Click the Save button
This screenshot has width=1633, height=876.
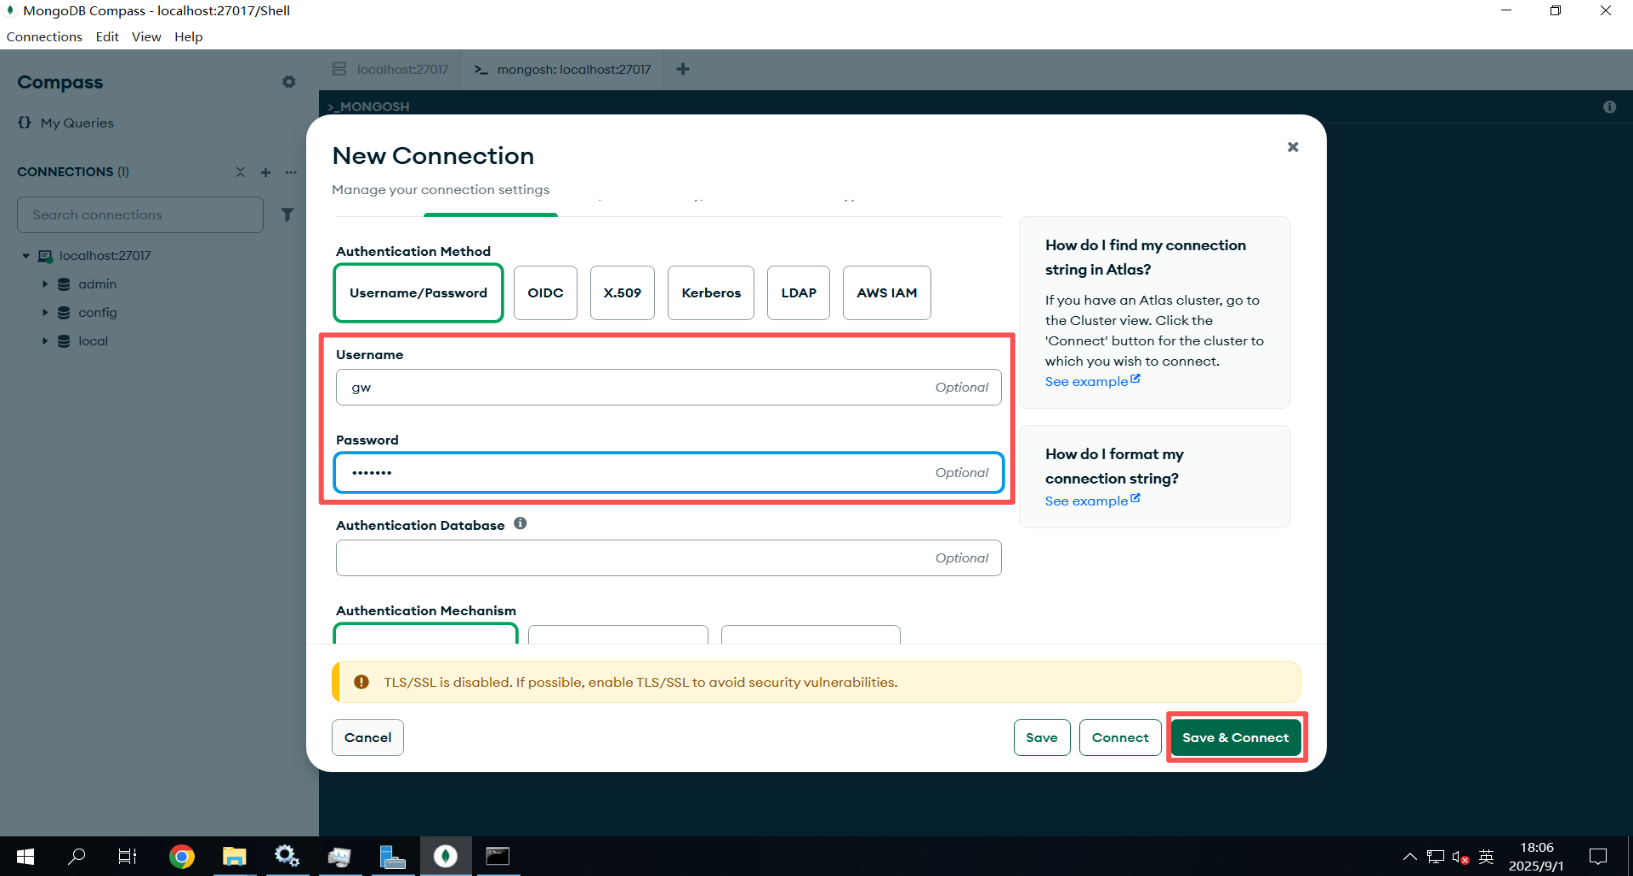coord(1042,738)
